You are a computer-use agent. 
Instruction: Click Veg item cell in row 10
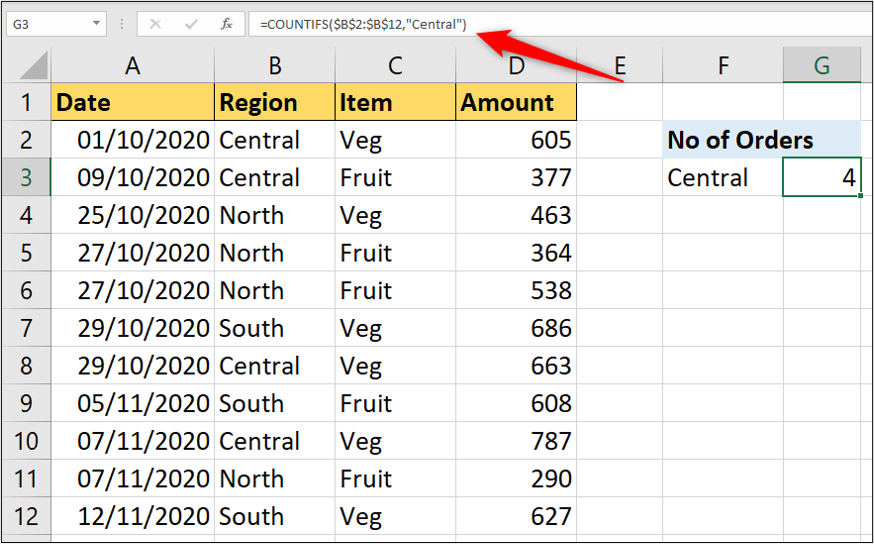point(395,441)
